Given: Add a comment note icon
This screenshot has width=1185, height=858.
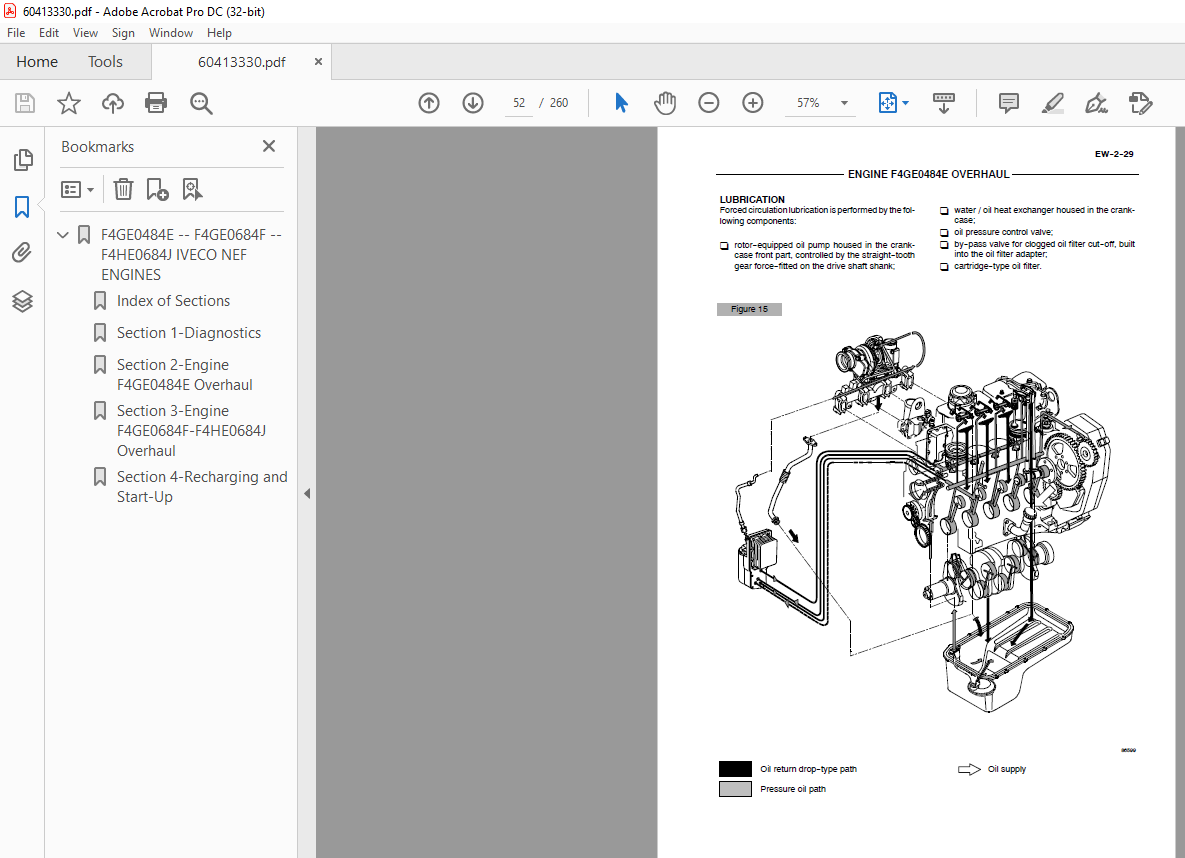Looking at the screenshot, I should point(1009,103).
